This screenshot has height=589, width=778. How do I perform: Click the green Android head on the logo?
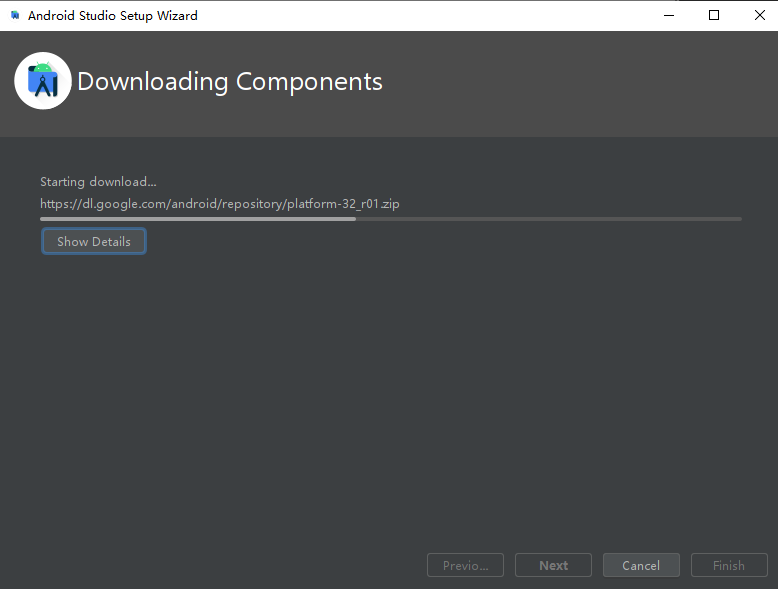pyautogui.click(x=43, y=68)
